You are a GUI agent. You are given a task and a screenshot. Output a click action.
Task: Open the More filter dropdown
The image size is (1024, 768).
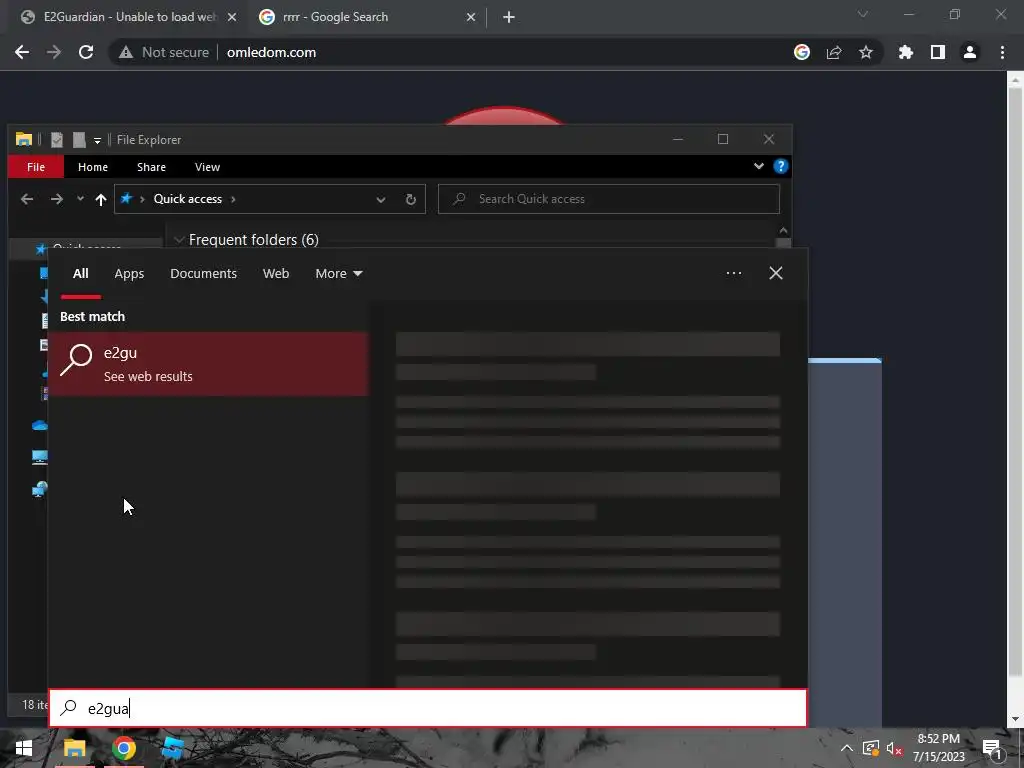[338, 274]
